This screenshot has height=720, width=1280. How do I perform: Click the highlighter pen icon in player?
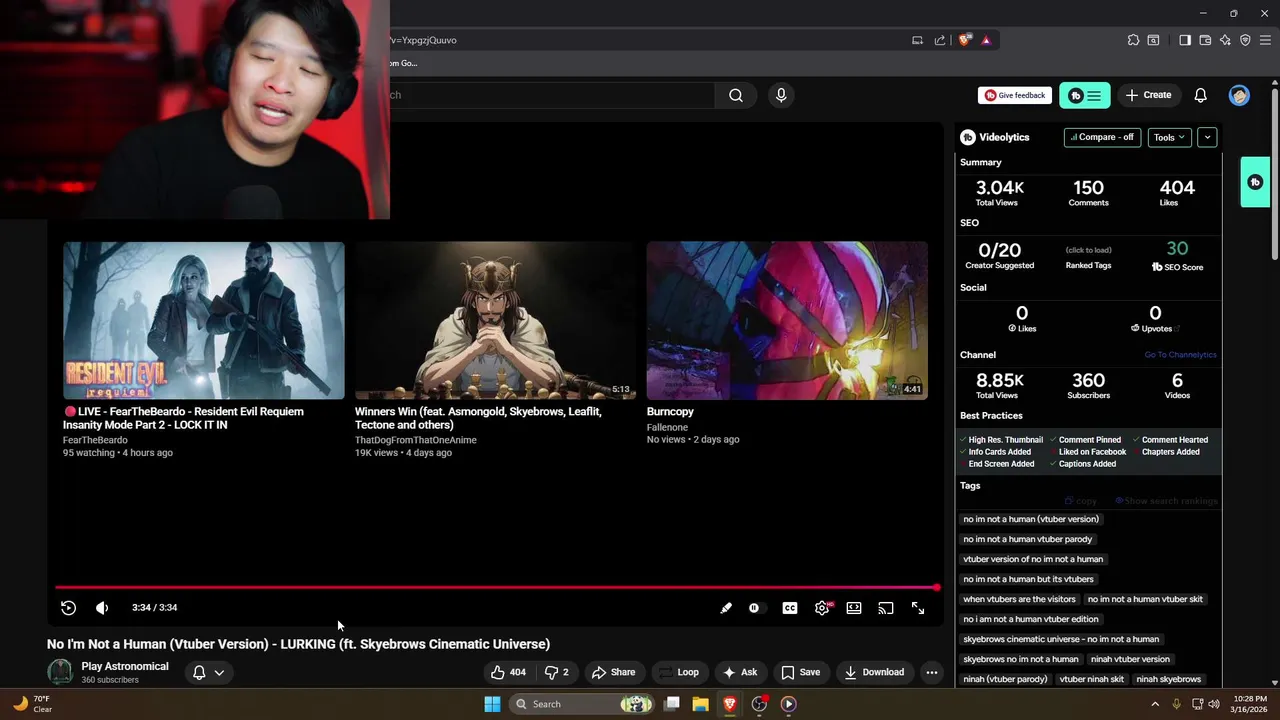[x=726, y=608]
